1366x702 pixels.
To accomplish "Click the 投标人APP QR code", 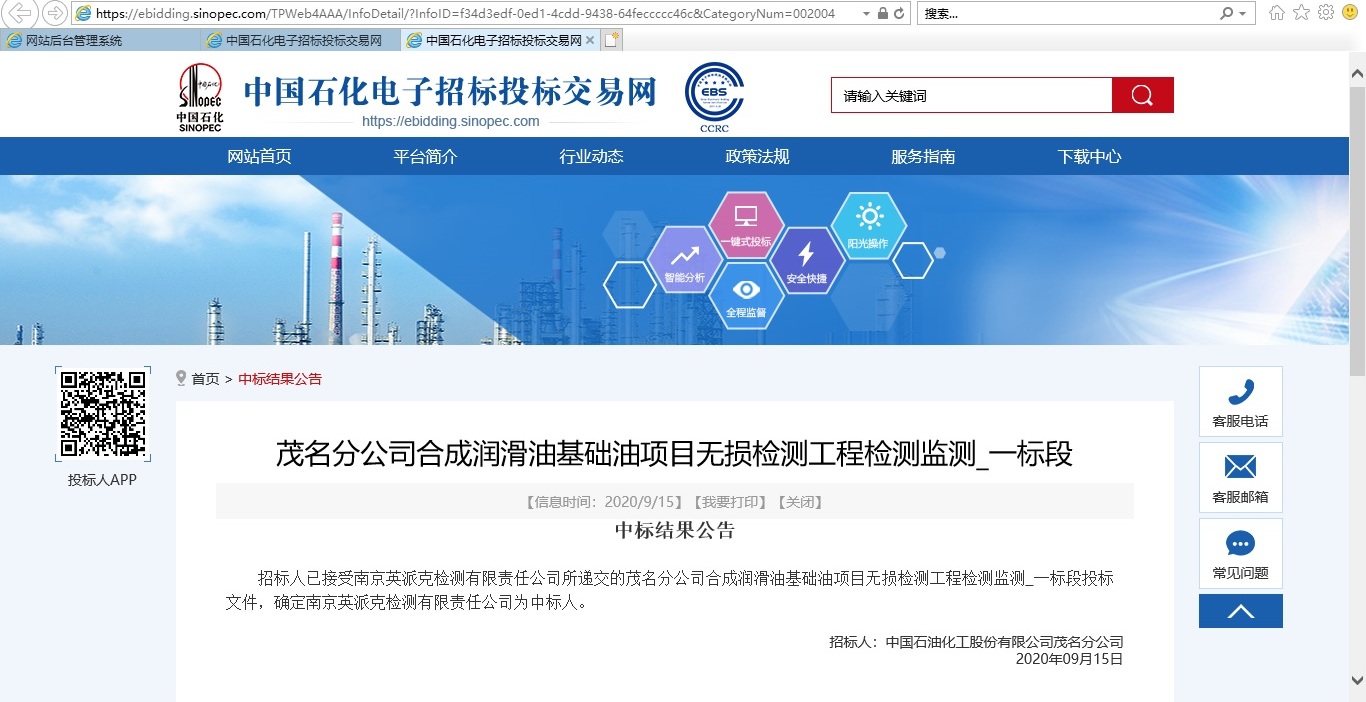I will [102, 413].
